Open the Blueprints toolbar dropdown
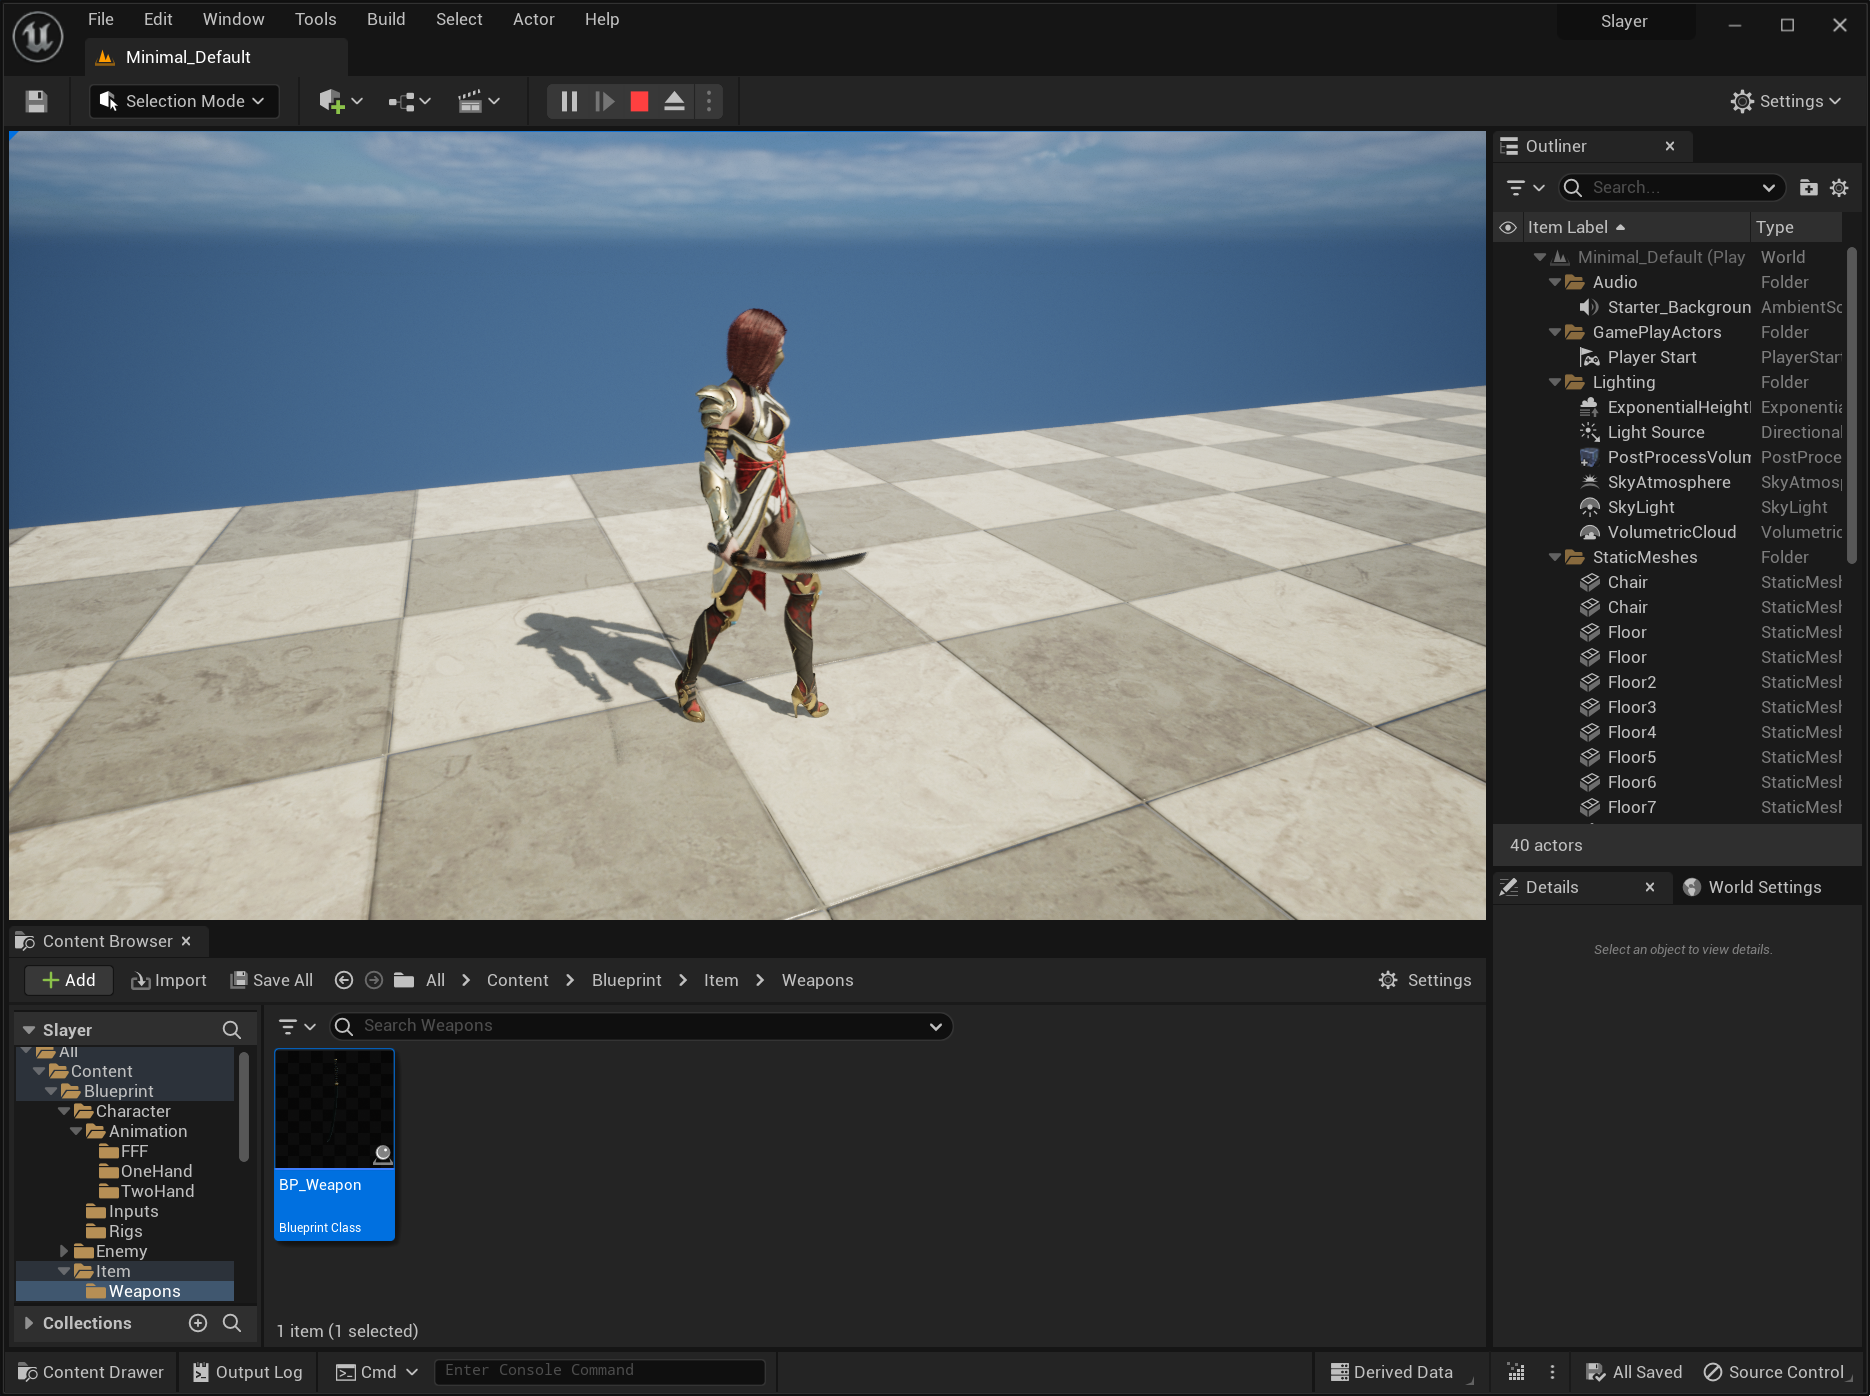Screen dimensions: 1870x1396 (409, 101)
